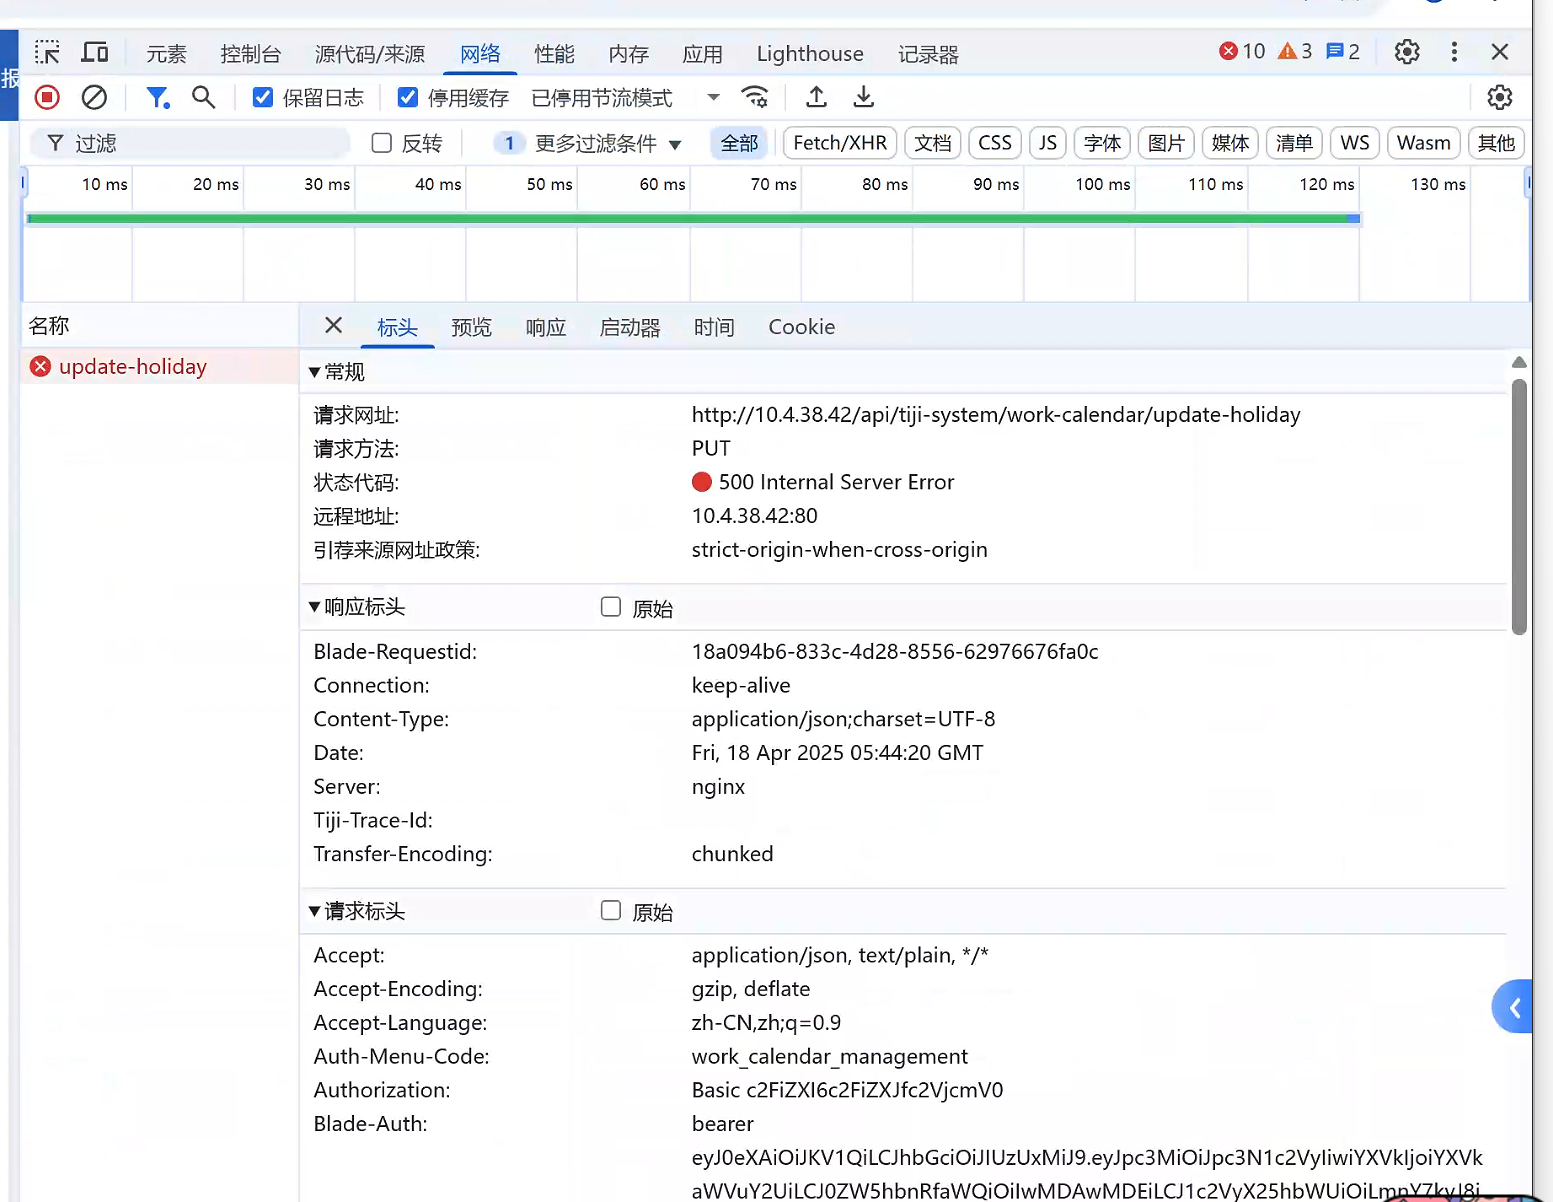Open network panel settings gear
This screenshot has height=1202, width=1553.
point(1499,97)
